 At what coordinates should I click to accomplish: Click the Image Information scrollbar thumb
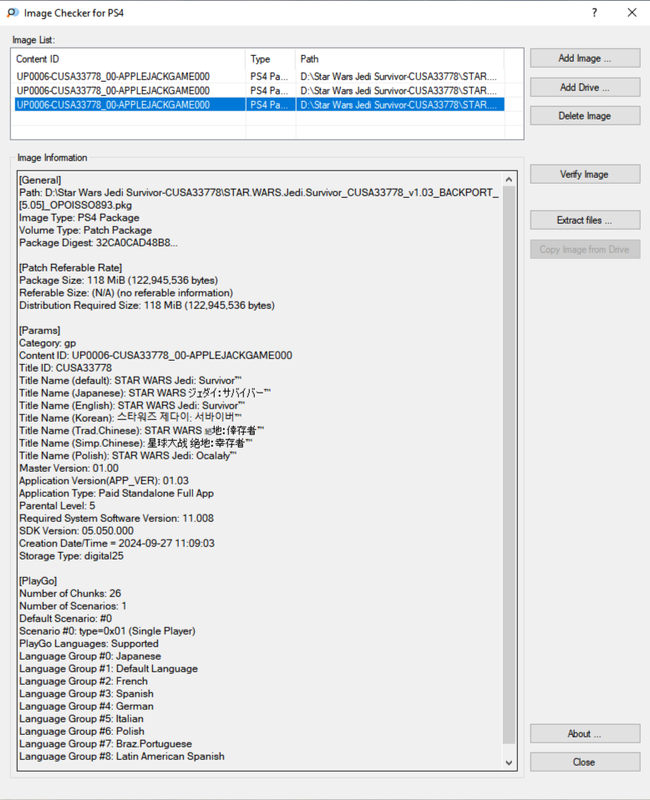click(x=509, y=464)
